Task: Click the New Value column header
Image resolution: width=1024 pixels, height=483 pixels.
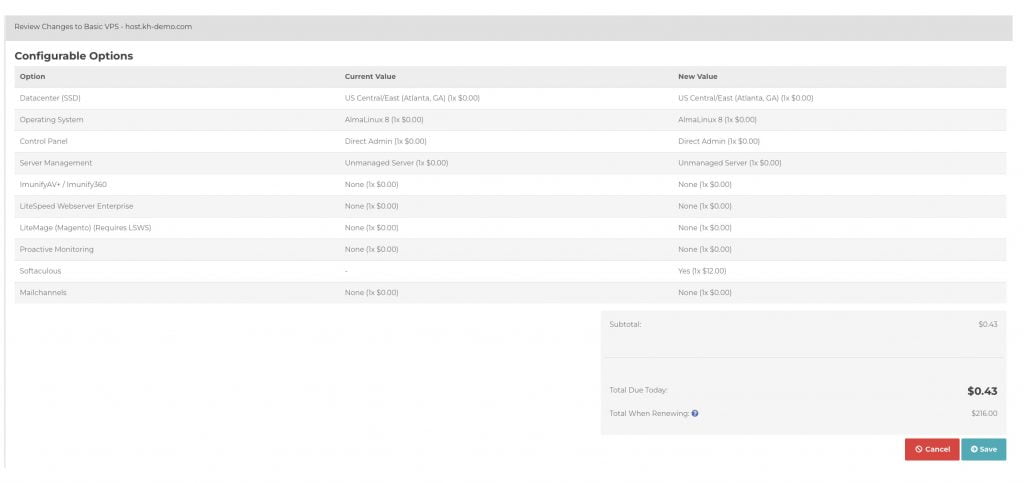Action: [697, 76]
